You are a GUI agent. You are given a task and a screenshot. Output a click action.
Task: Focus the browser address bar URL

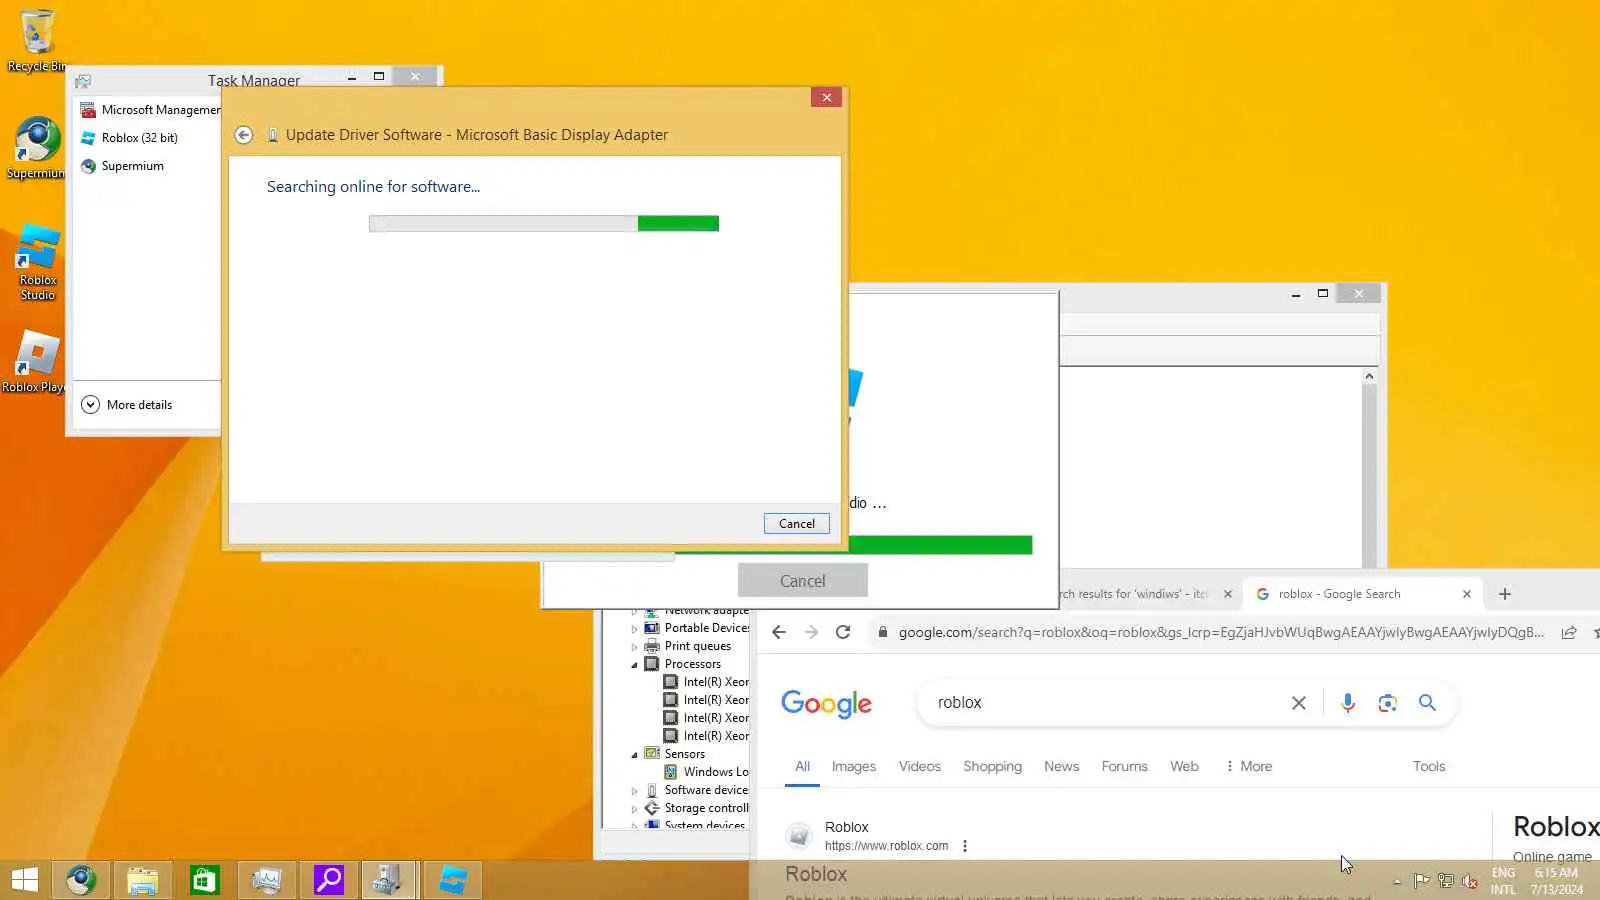click(1221, 632)
